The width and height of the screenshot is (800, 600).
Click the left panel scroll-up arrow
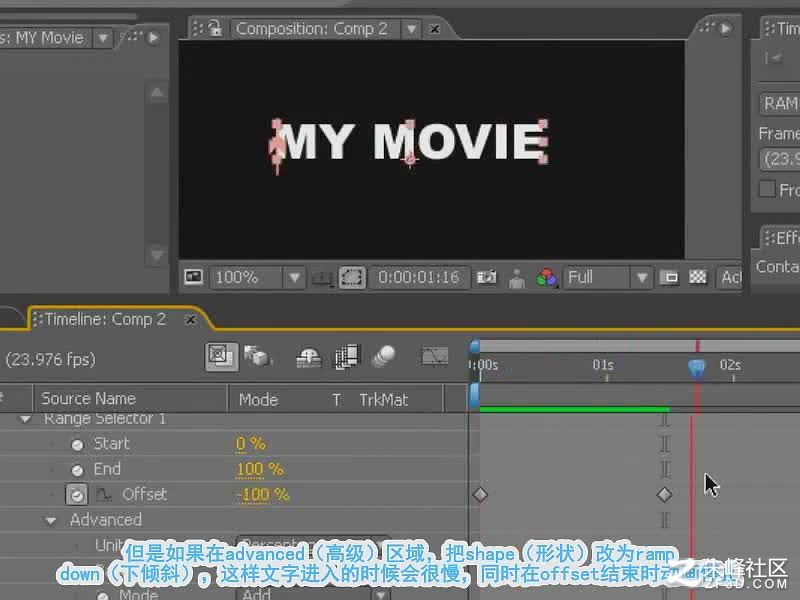pyautogui.click(x=157, y=93)
